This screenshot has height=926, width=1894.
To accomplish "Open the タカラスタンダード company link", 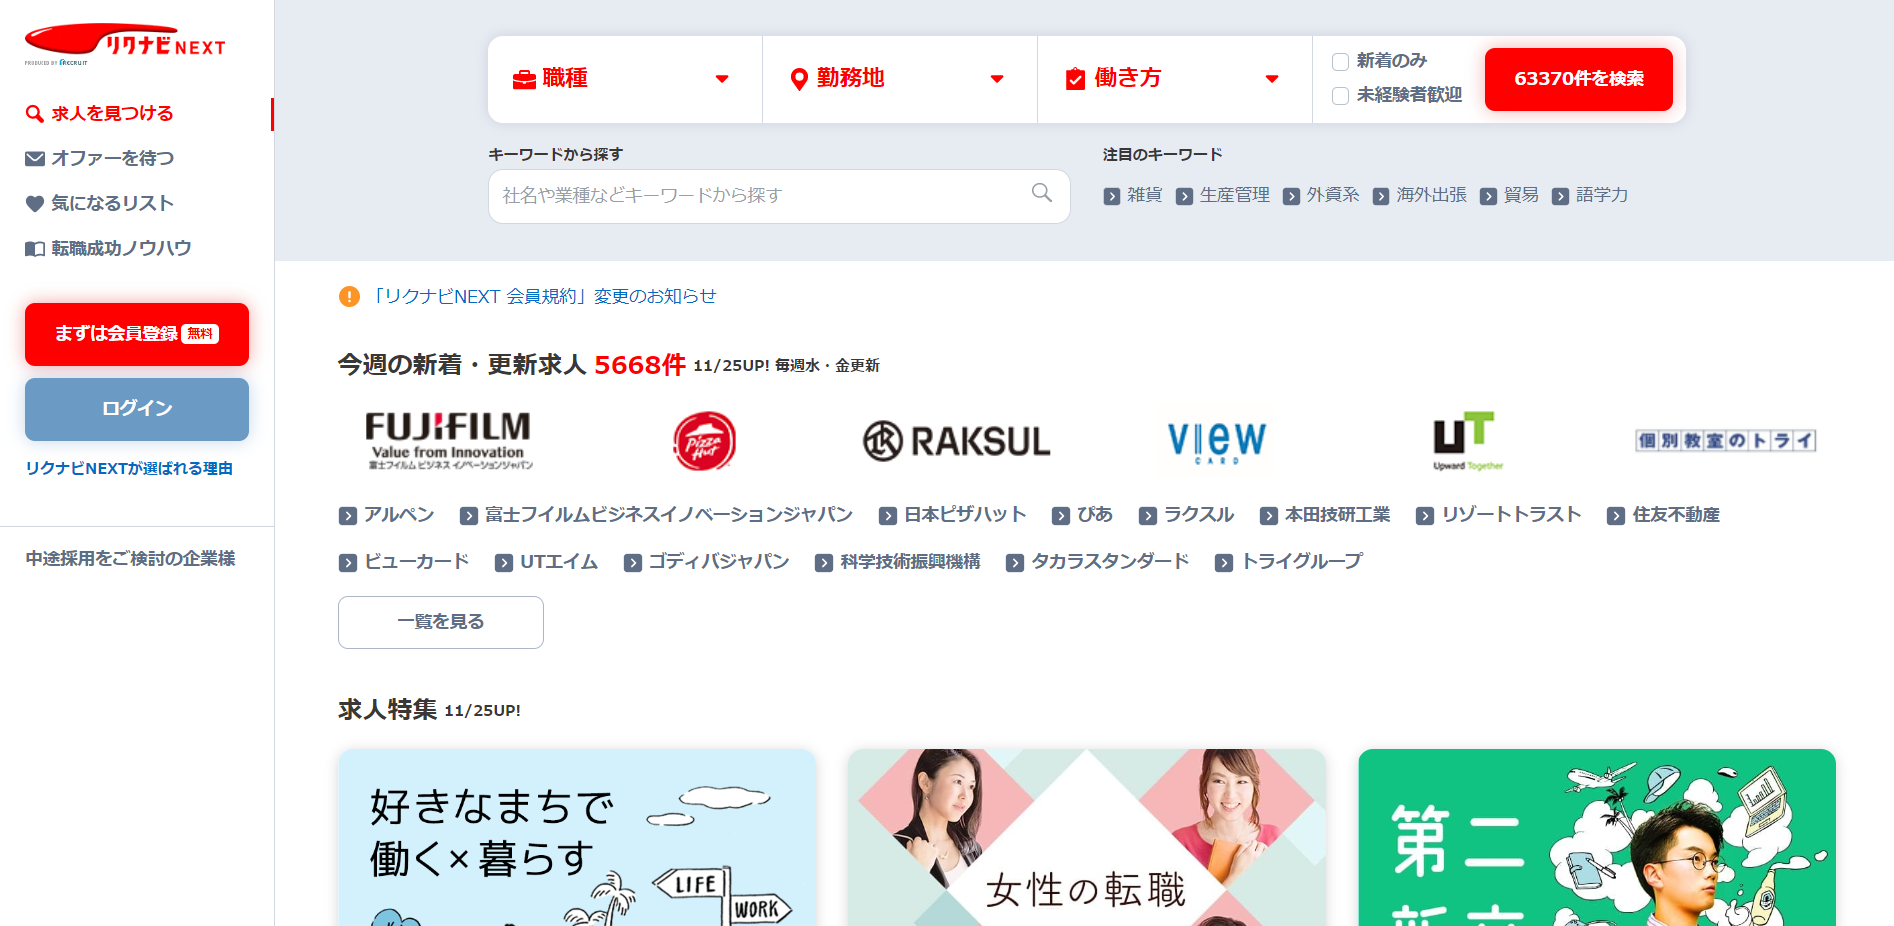I will [x=1110, y=562].
